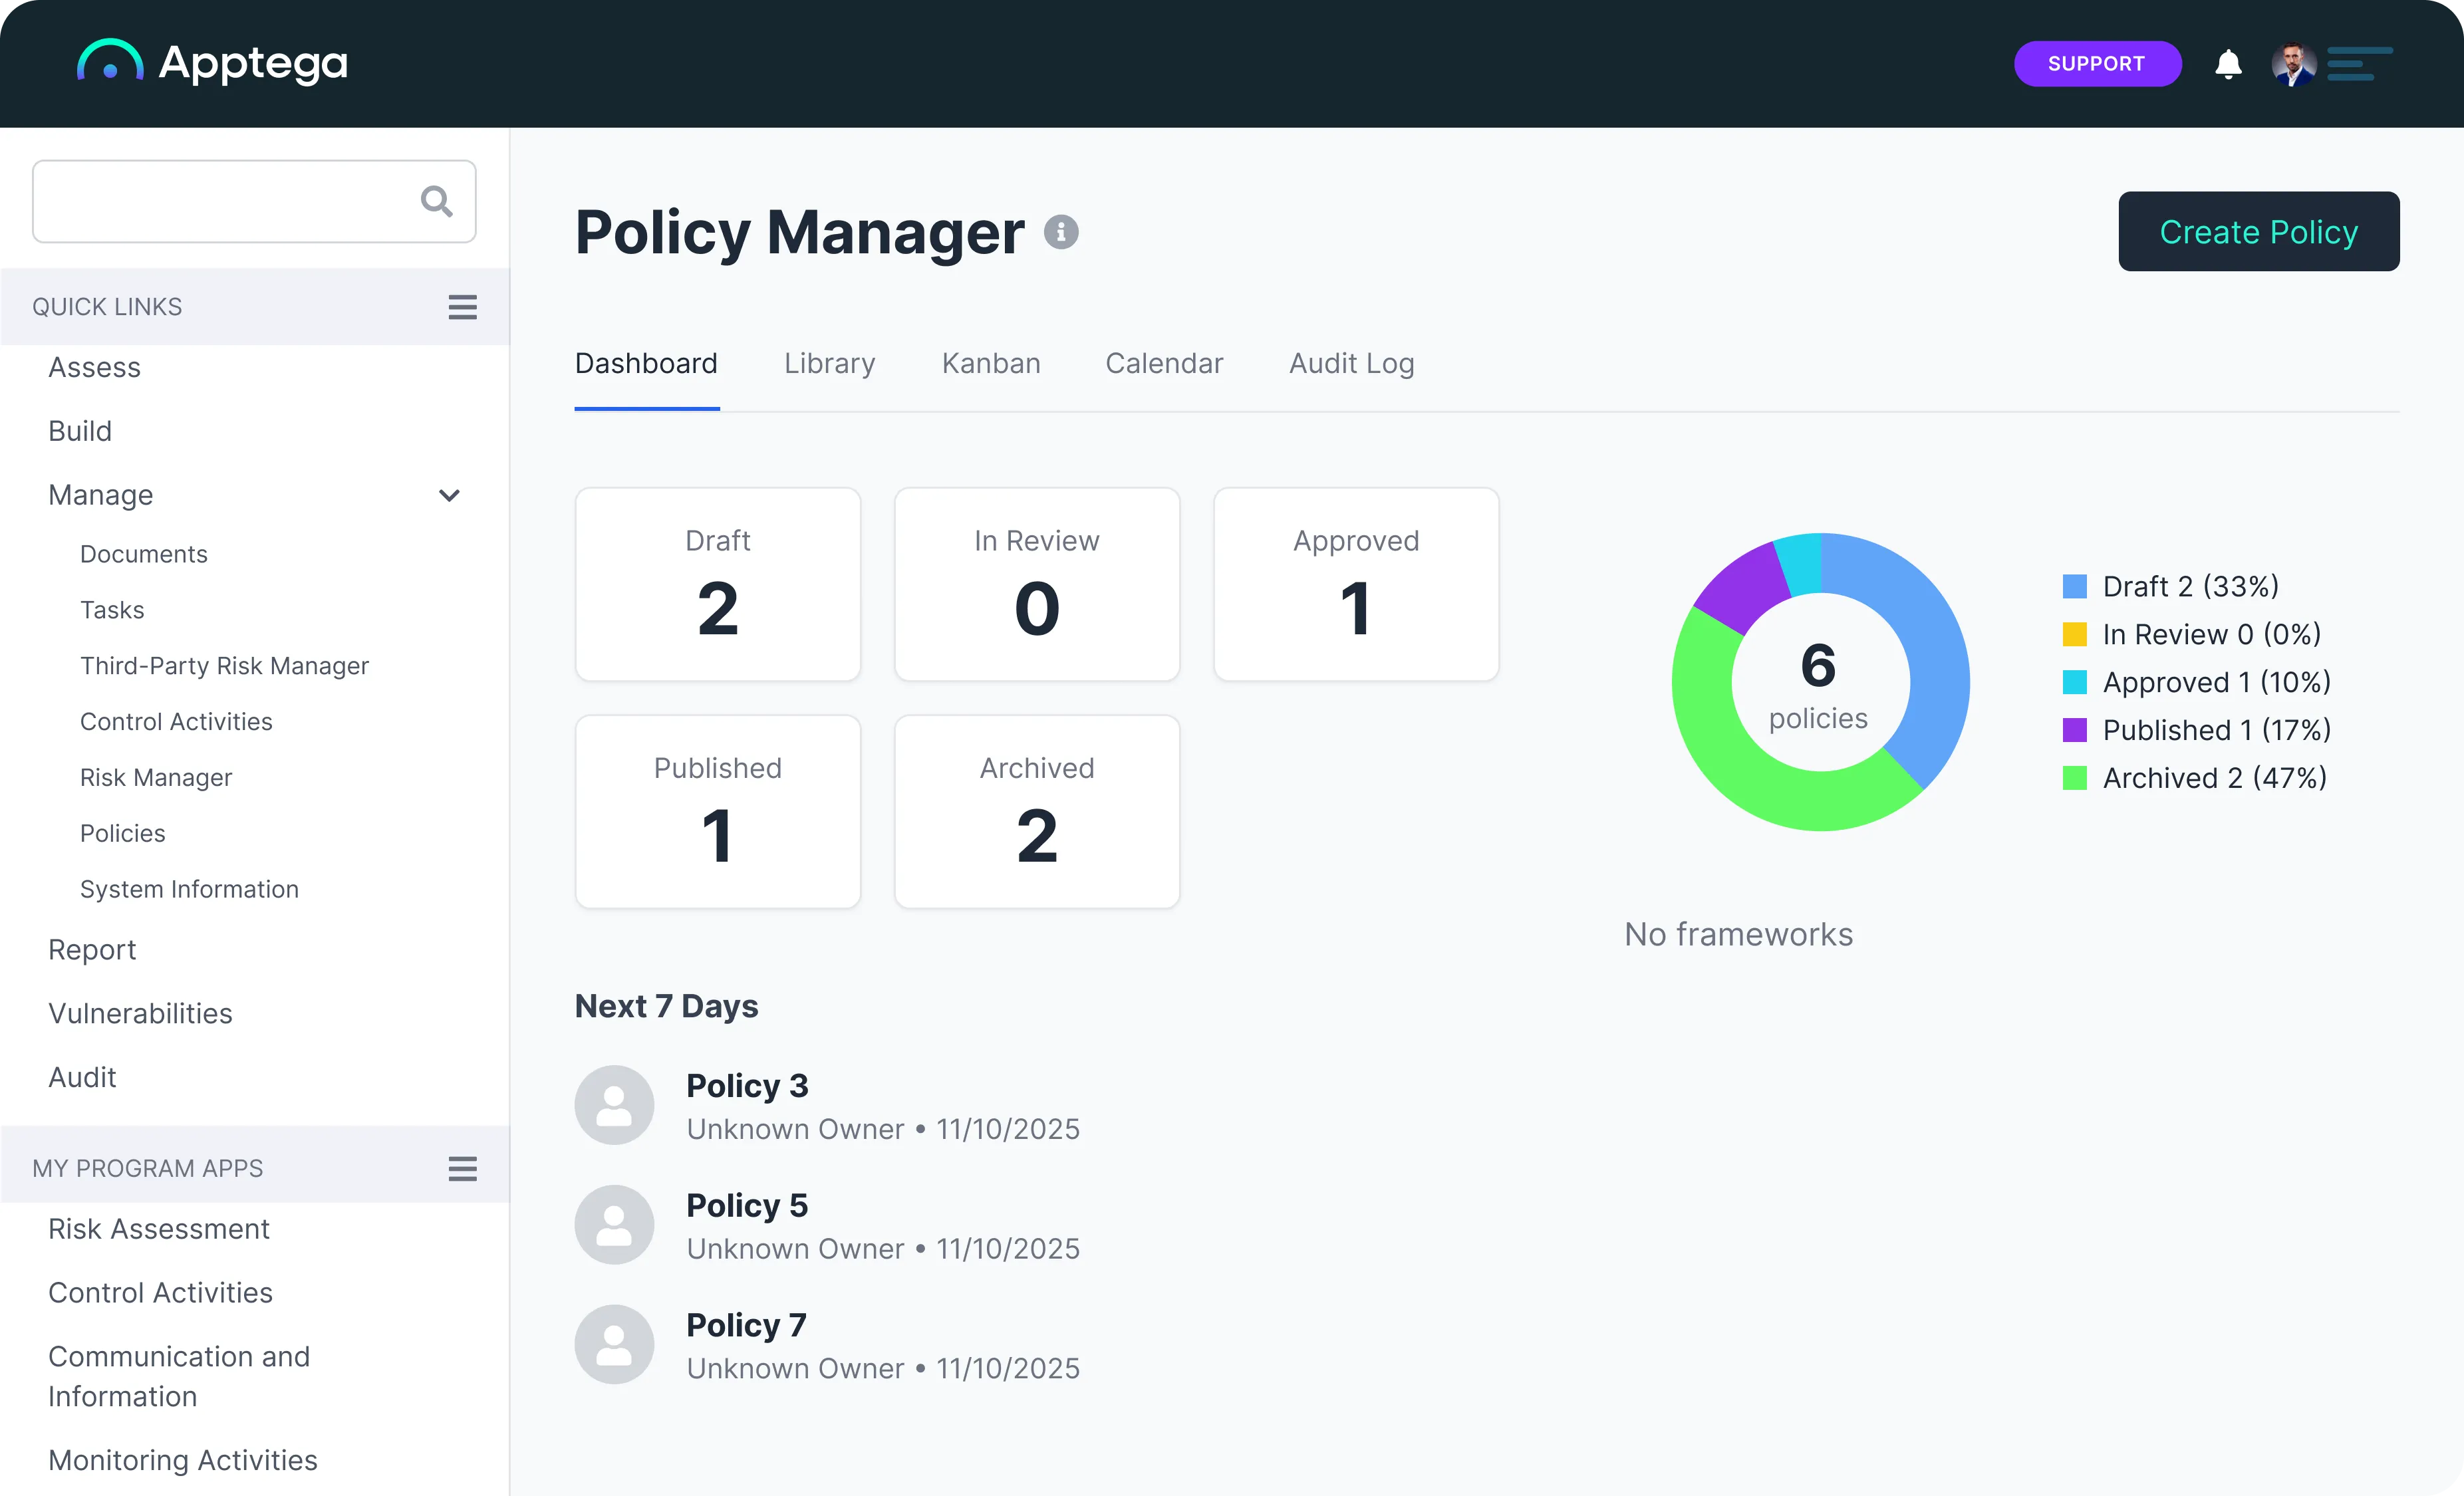Image resolution: width=2464 pixels, height=1496 pixels.
Task: Collapse the Manage section chevron
Action: click(449, 495)
